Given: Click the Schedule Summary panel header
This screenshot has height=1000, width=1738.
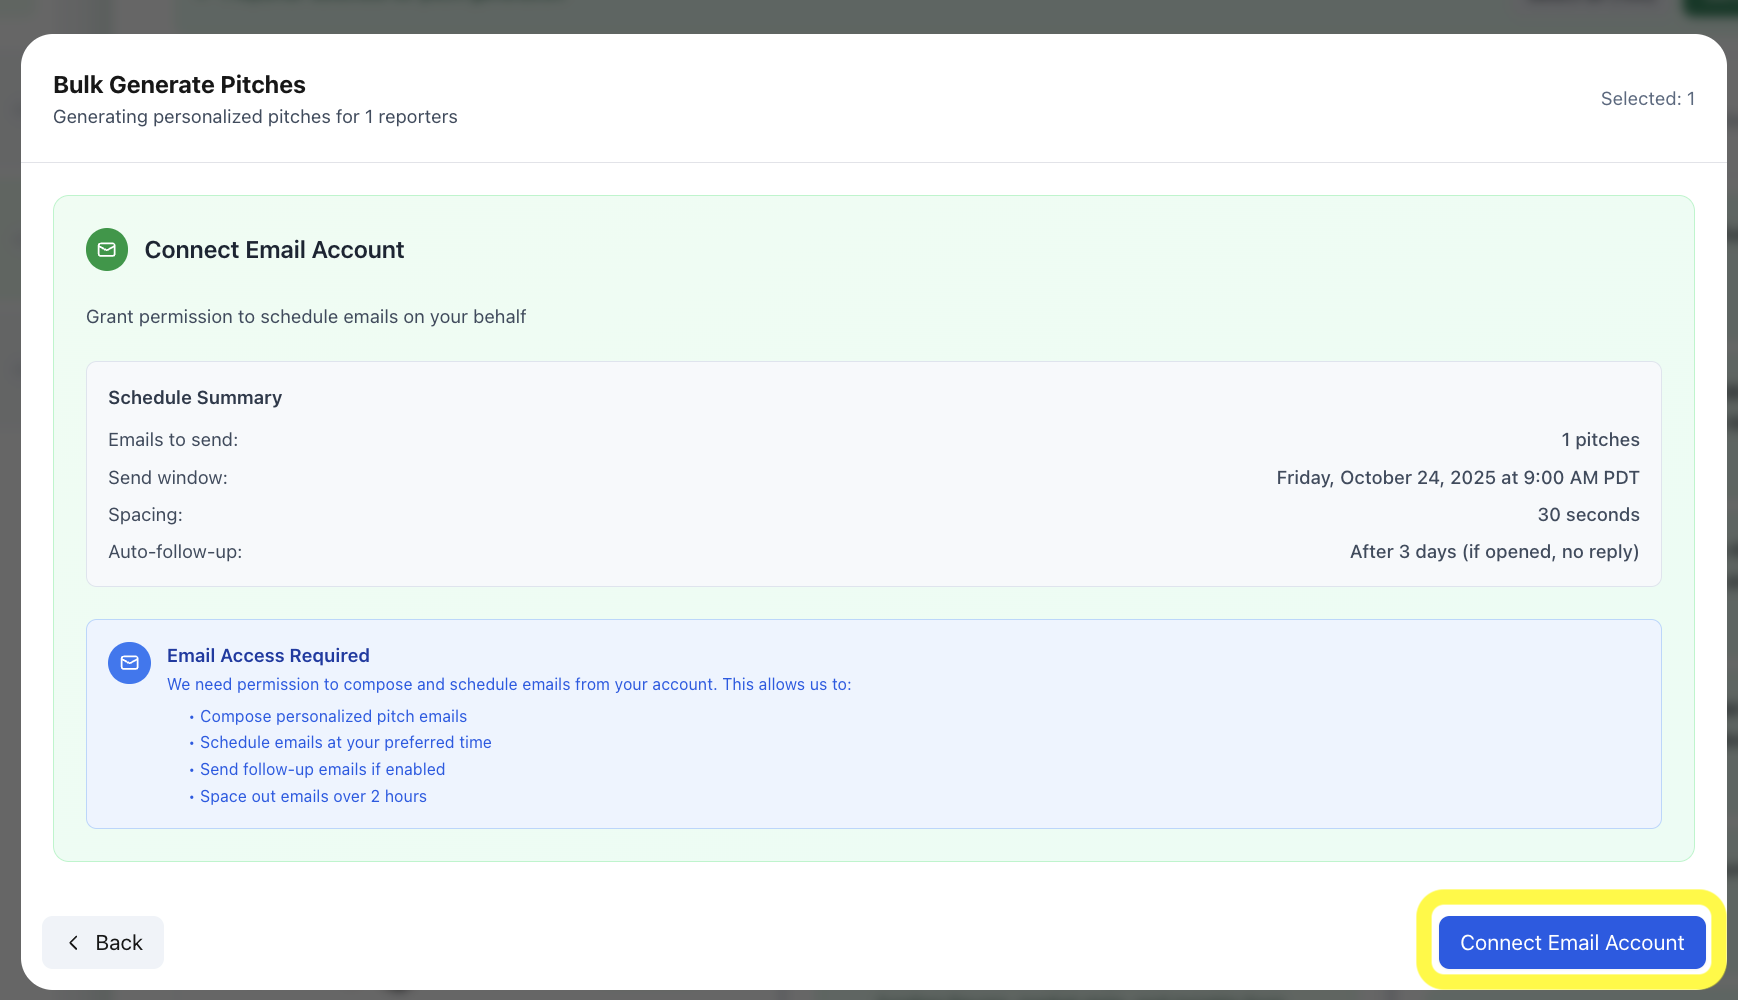Looking at the screenshot, I should click(x=195, y=397).
